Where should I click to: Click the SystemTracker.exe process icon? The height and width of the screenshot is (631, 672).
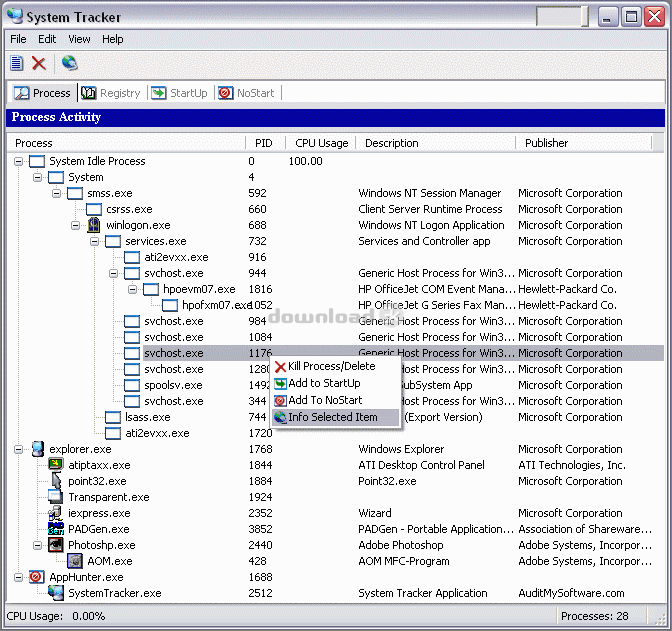tap(56, 593)
